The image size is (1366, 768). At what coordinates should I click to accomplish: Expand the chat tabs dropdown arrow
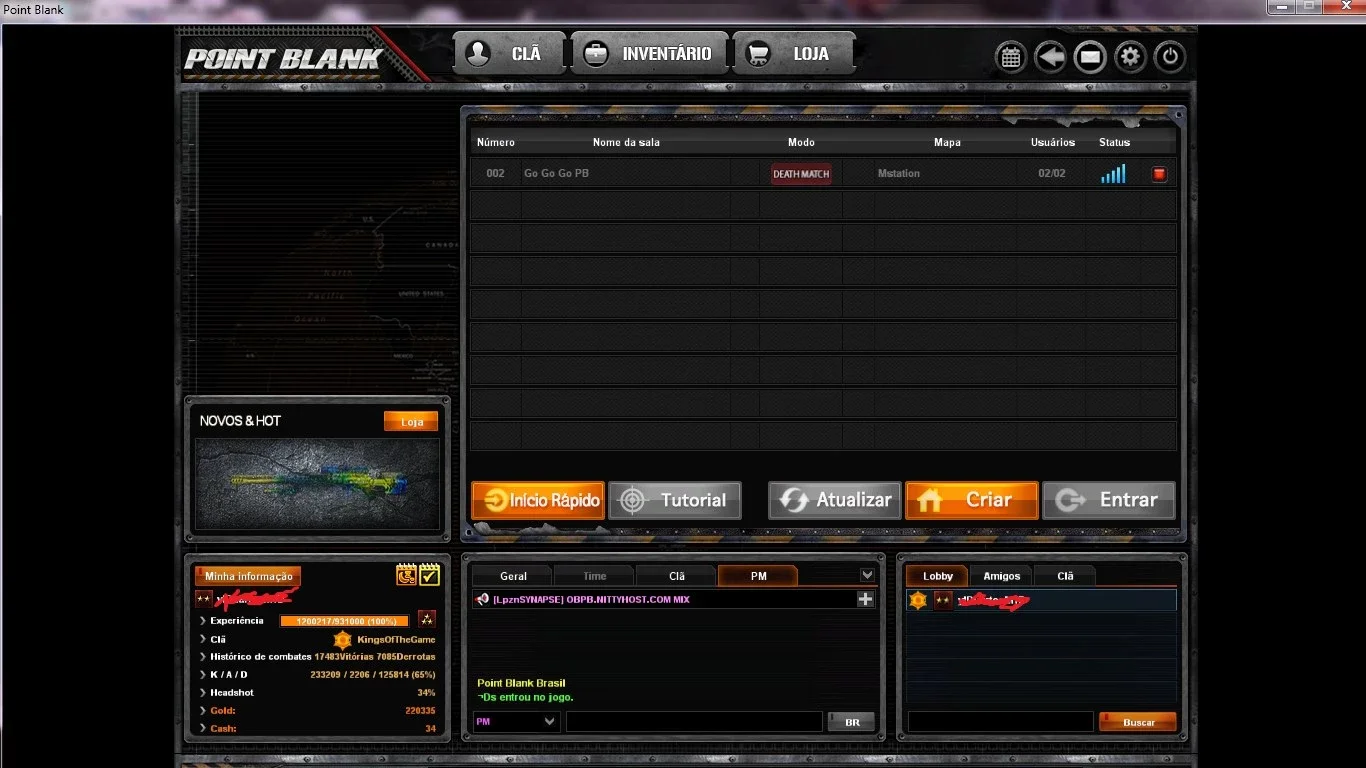click(867, 575)
